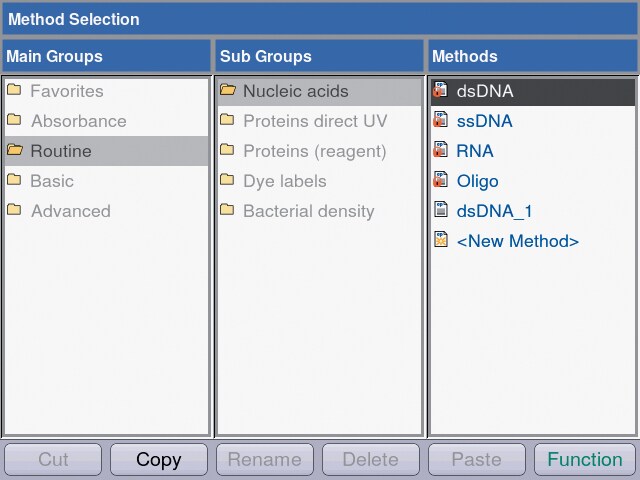Image resolution: width=640 pixels, height=480 pixels.
Task: Click the ssDNA method icon
Action: [440, 120]
